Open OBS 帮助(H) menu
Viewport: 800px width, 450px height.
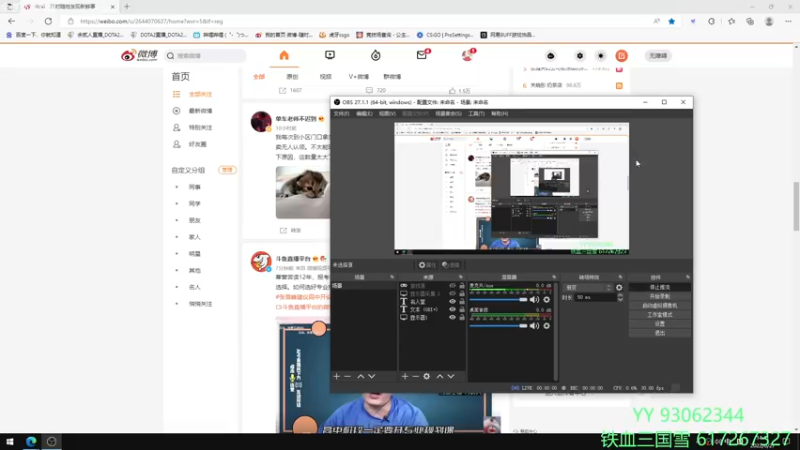tap(499, 114)
